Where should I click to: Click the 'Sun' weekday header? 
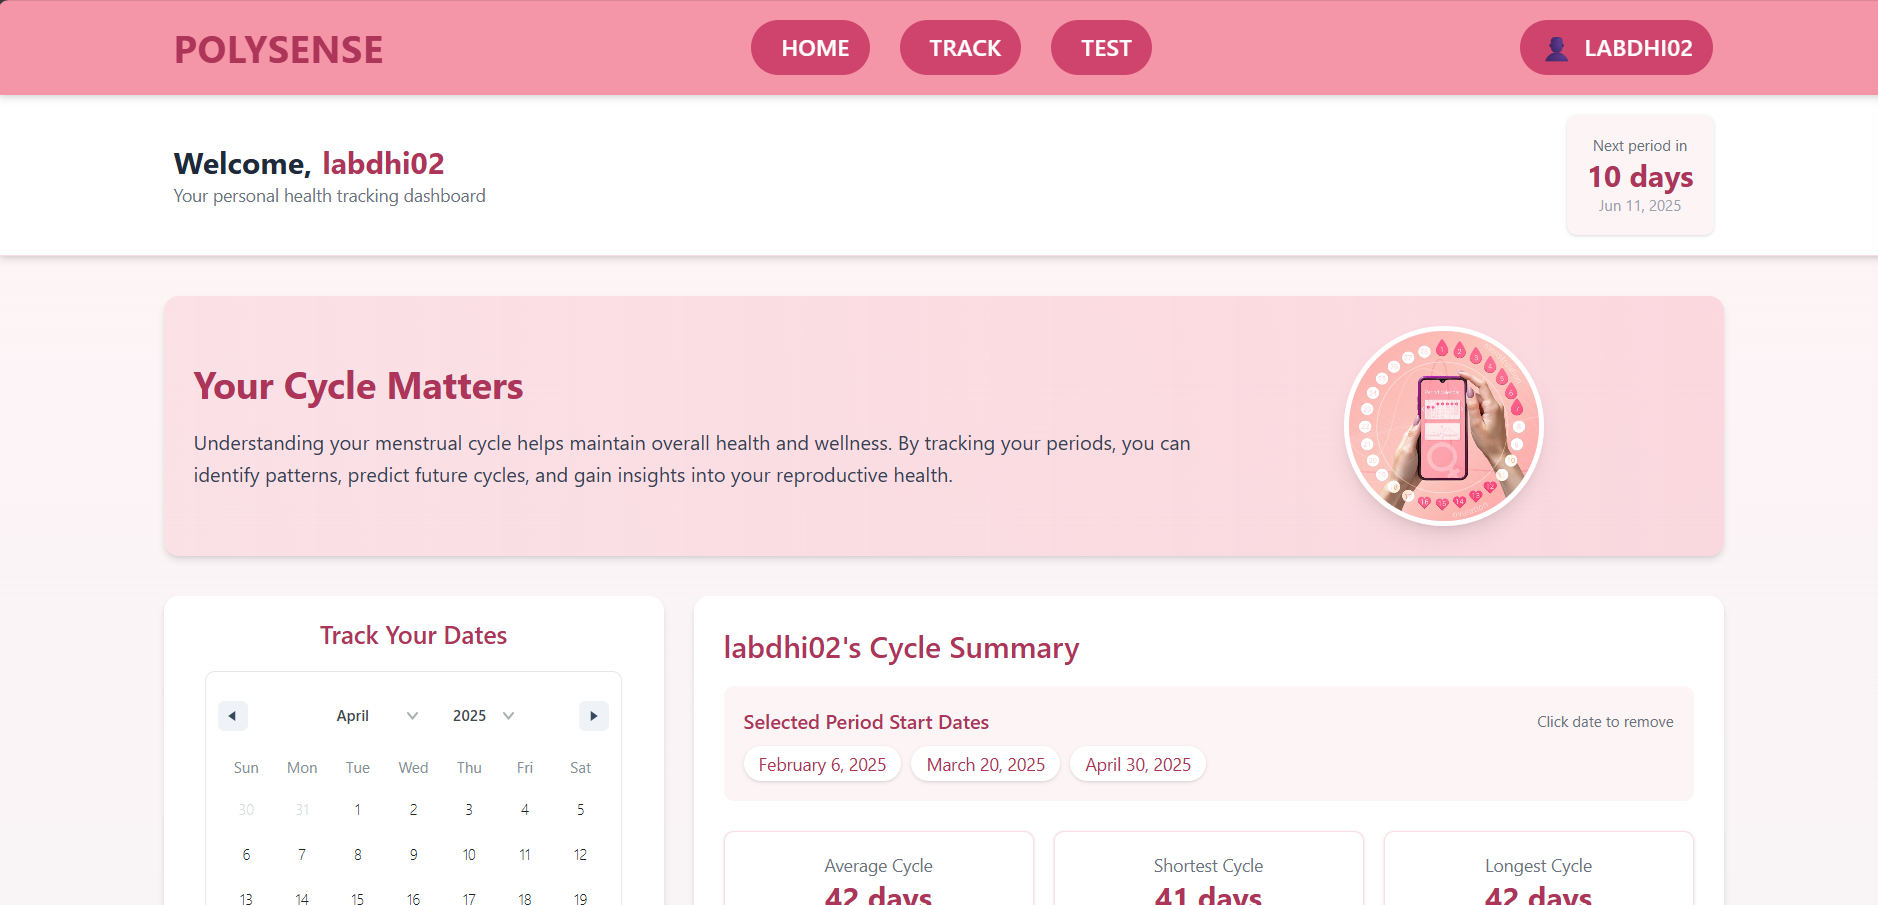tap(246, 768)
